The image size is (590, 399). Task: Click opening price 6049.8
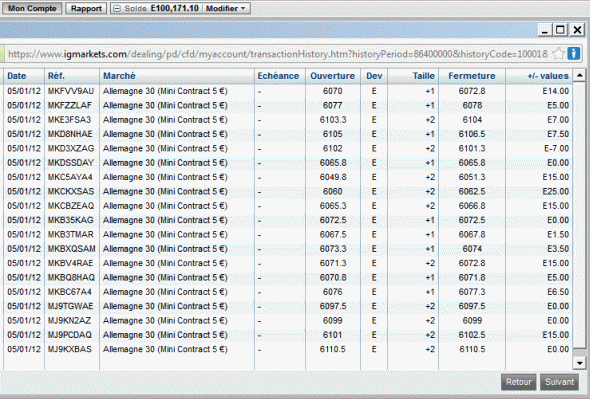[x=333, y=177]
